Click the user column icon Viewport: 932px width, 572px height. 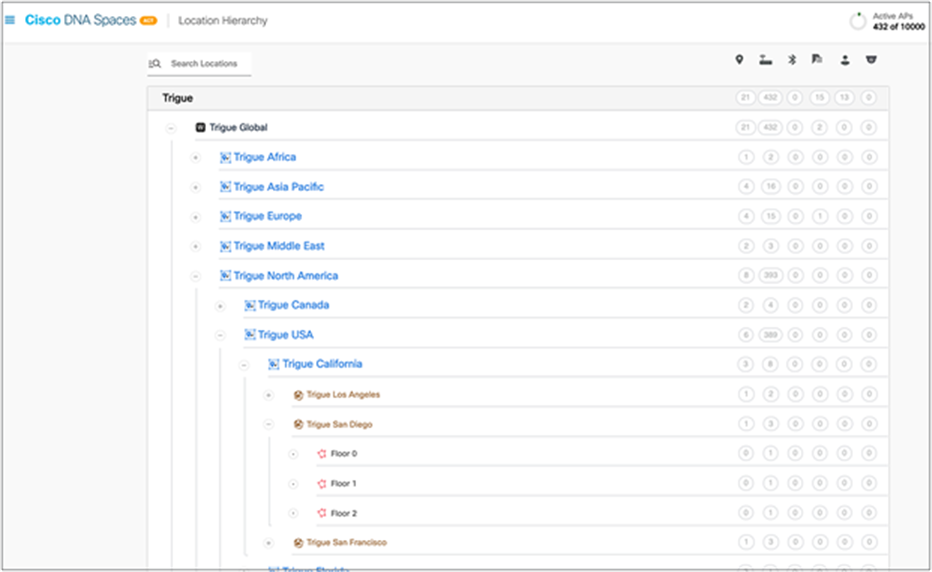click(x=845, y=59)
